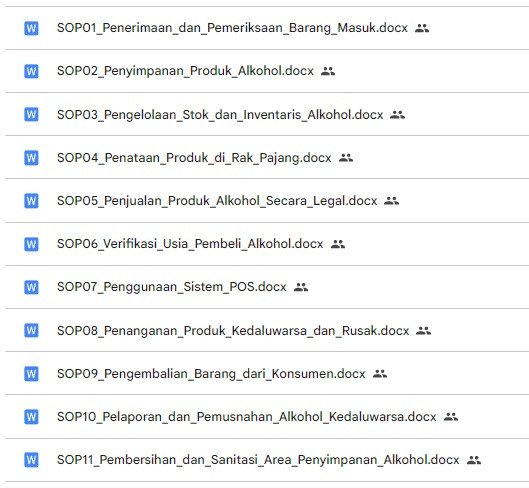
Task: Open SOP07_Penggunaan_Sistem_POS.docx file name
Action: 171,287
